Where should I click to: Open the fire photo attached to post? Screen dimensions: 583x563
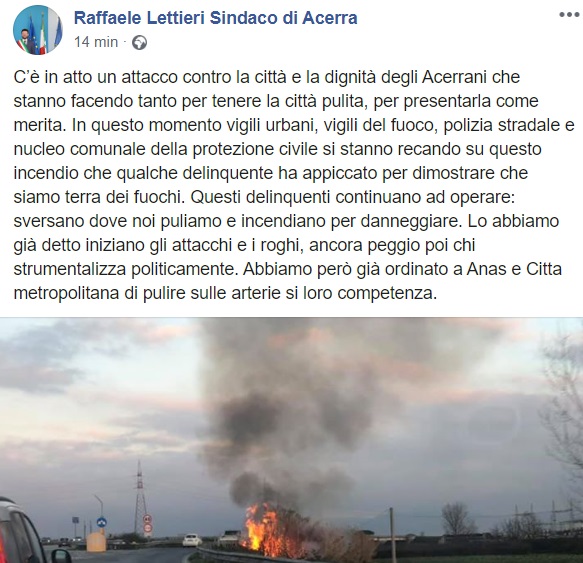pyautogui.click(x=292, y=440)
